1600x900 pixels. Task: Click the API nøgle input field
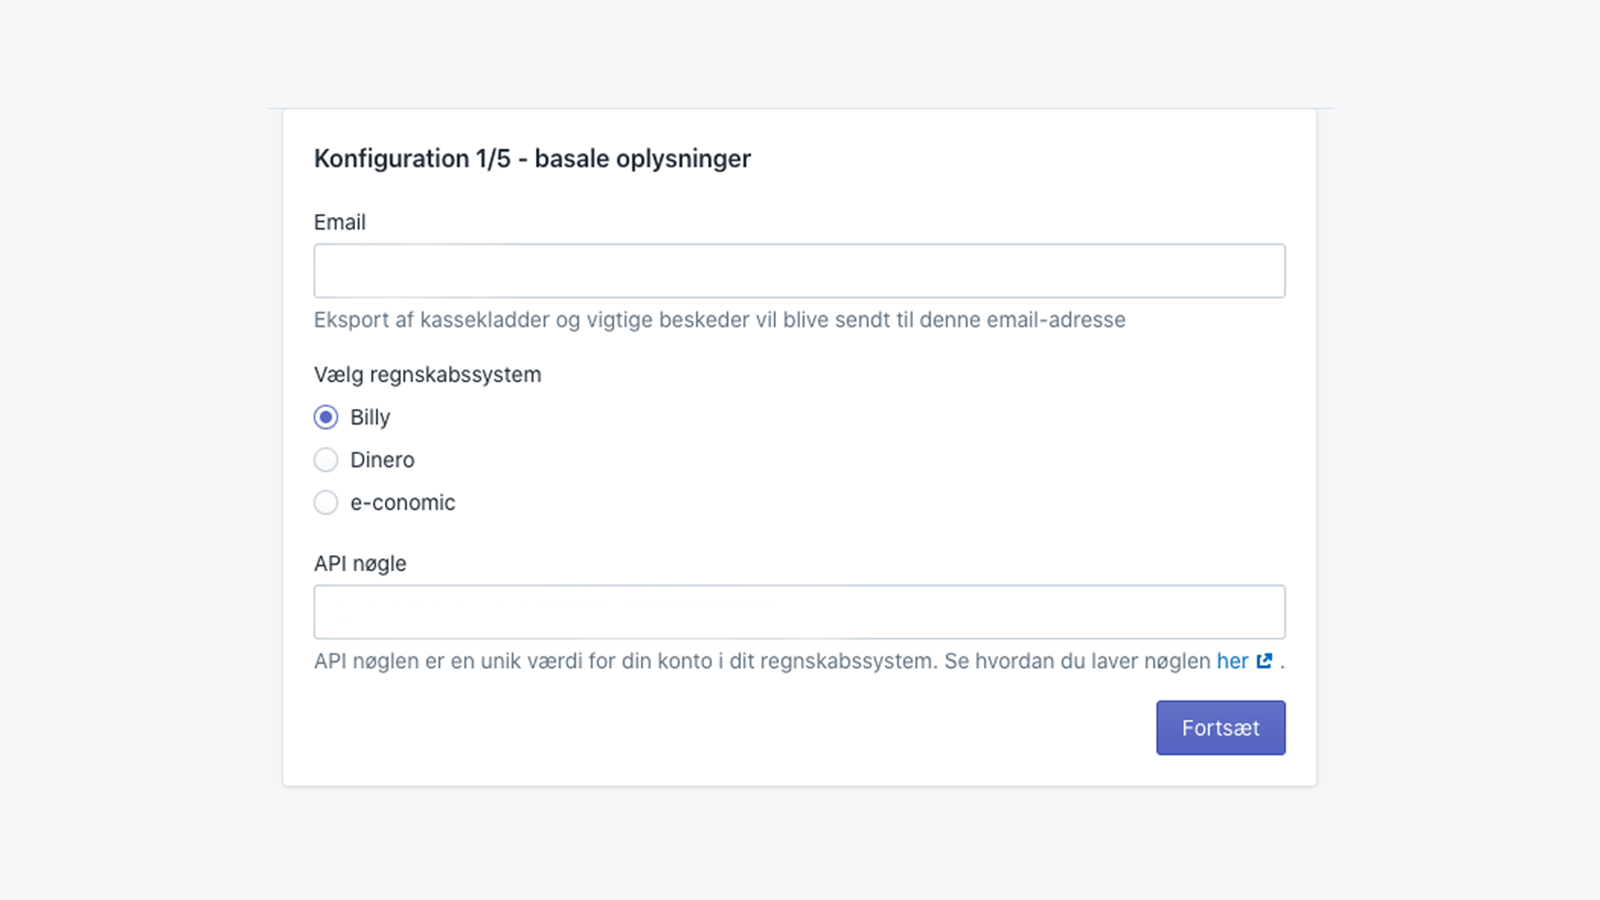pos(799,611)
